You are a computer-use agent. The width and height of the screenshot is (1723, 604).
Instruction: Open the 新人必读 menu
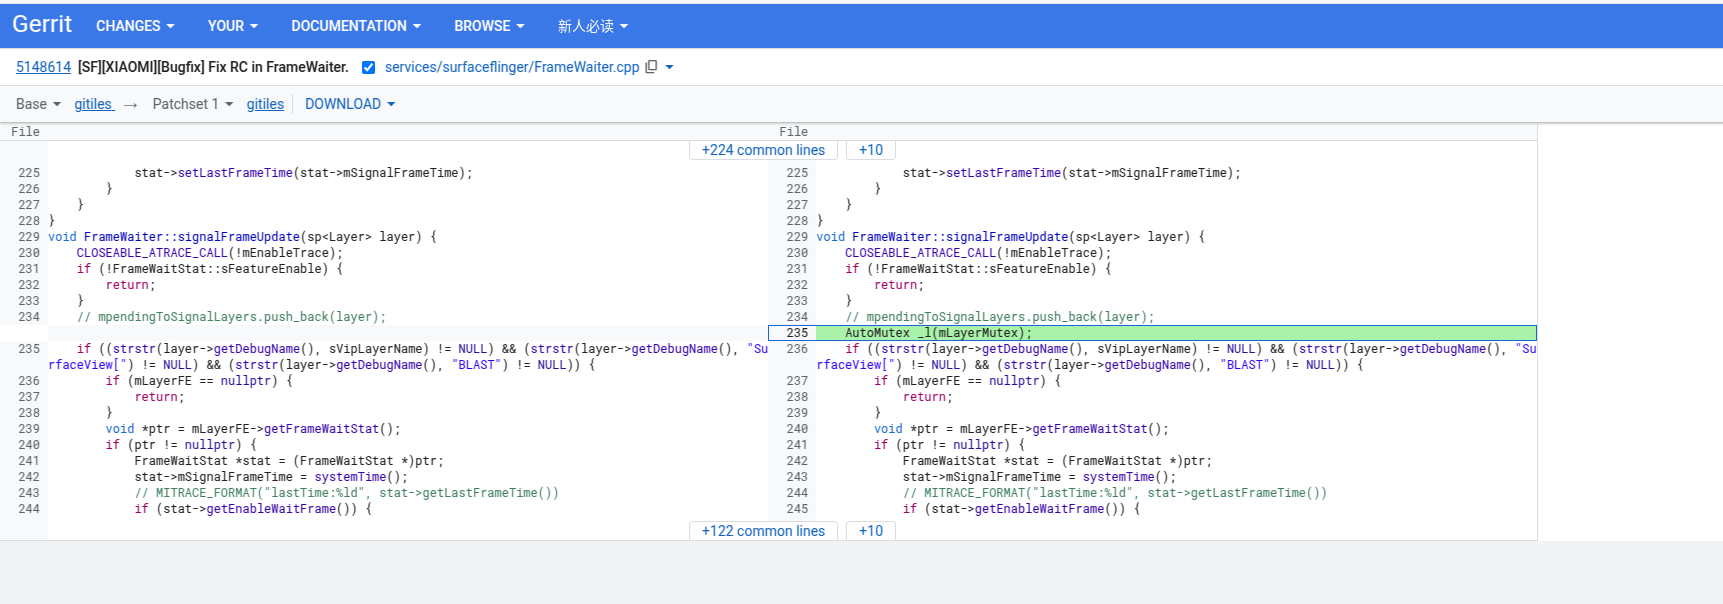(592, 26)
